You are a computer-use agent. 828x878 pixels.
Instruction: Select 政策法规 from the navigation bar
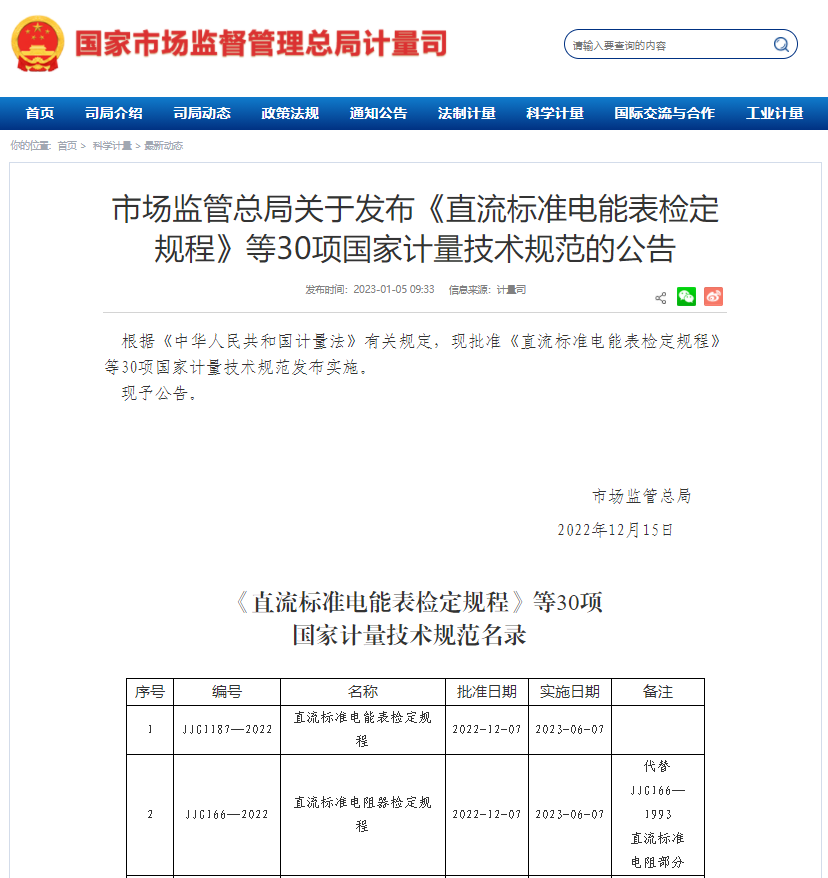coord(290,113)
